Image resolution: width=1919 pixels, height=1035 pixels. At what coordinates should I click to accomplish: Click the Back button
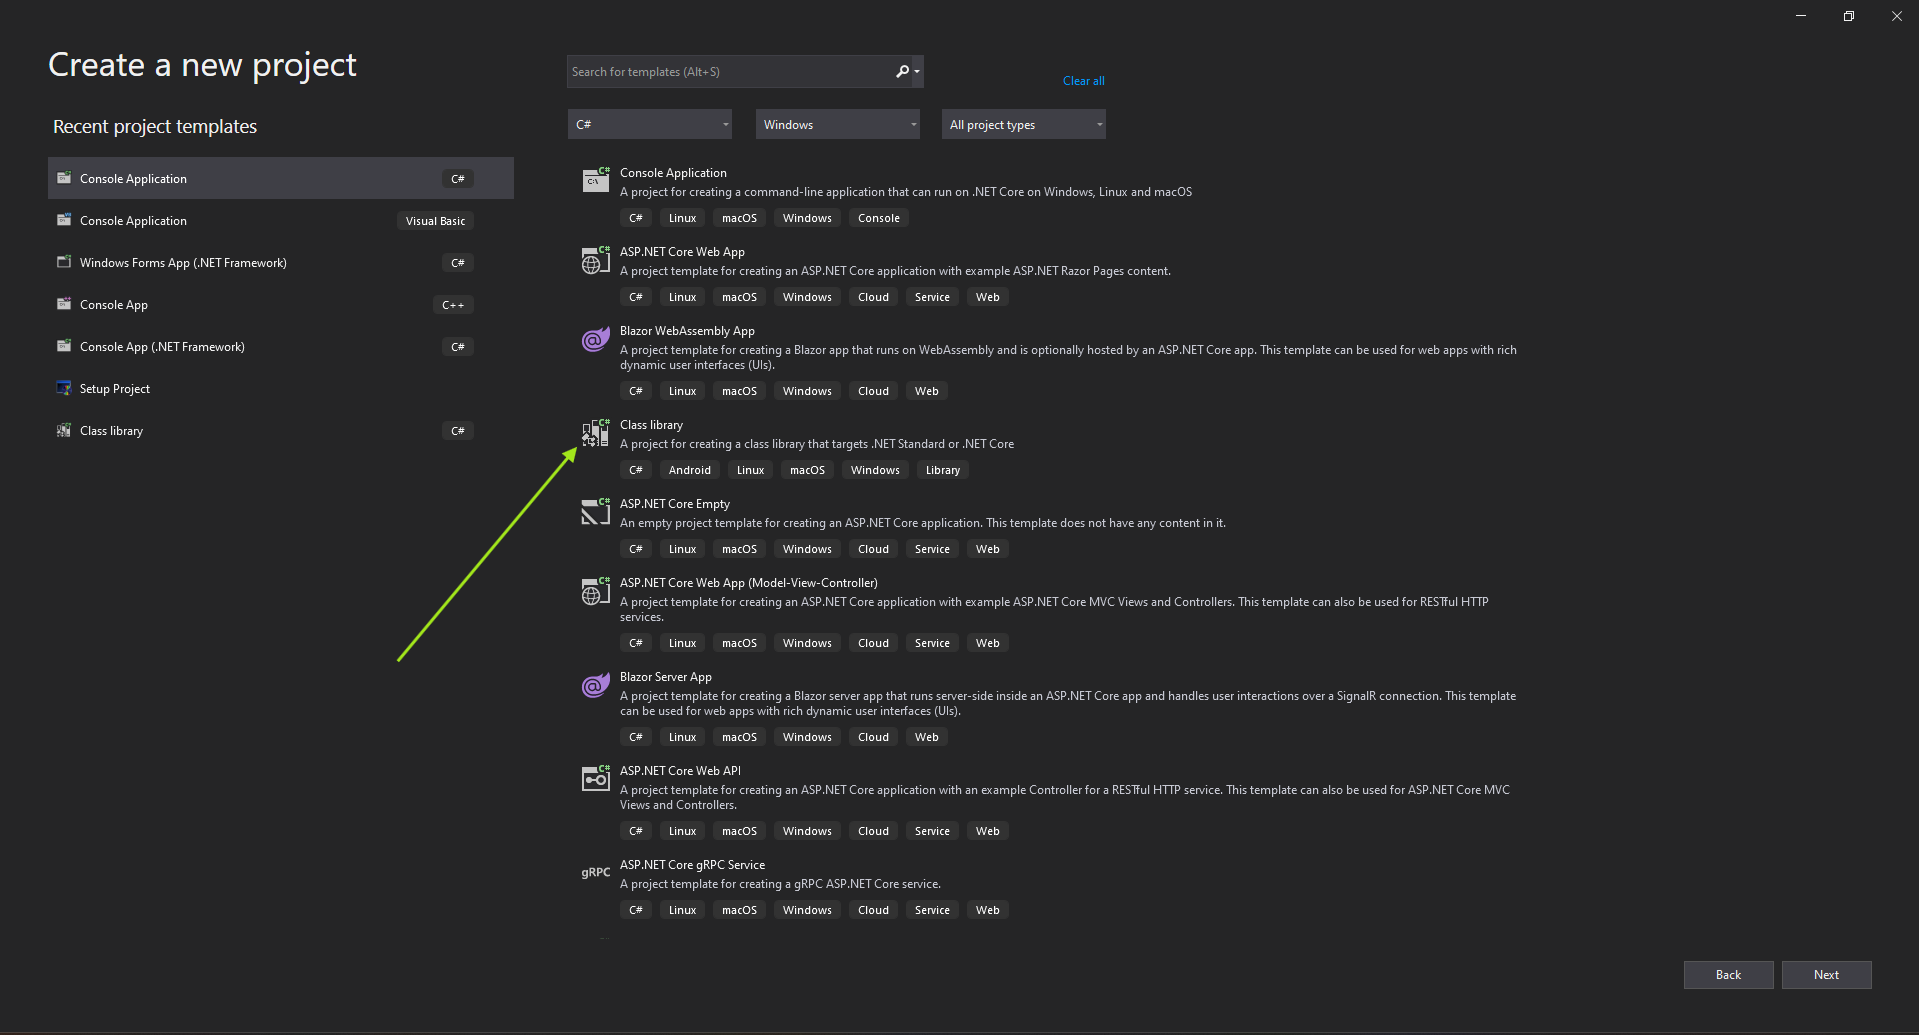pyautogui.click(x=1728, y=975)
